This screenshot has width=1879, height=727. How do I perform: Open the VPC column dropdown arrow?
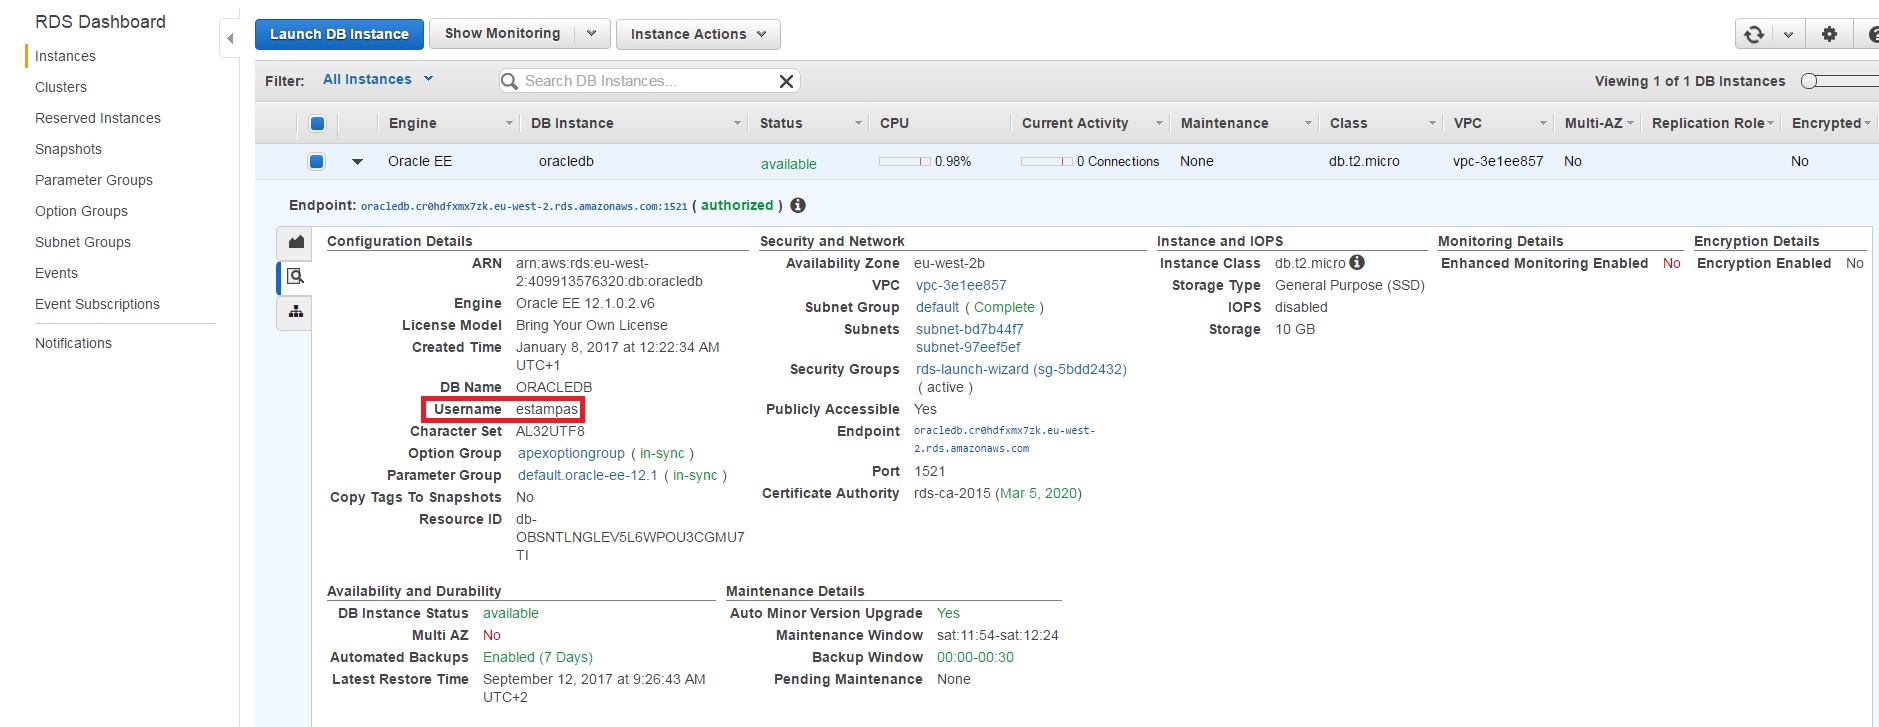1543,123
